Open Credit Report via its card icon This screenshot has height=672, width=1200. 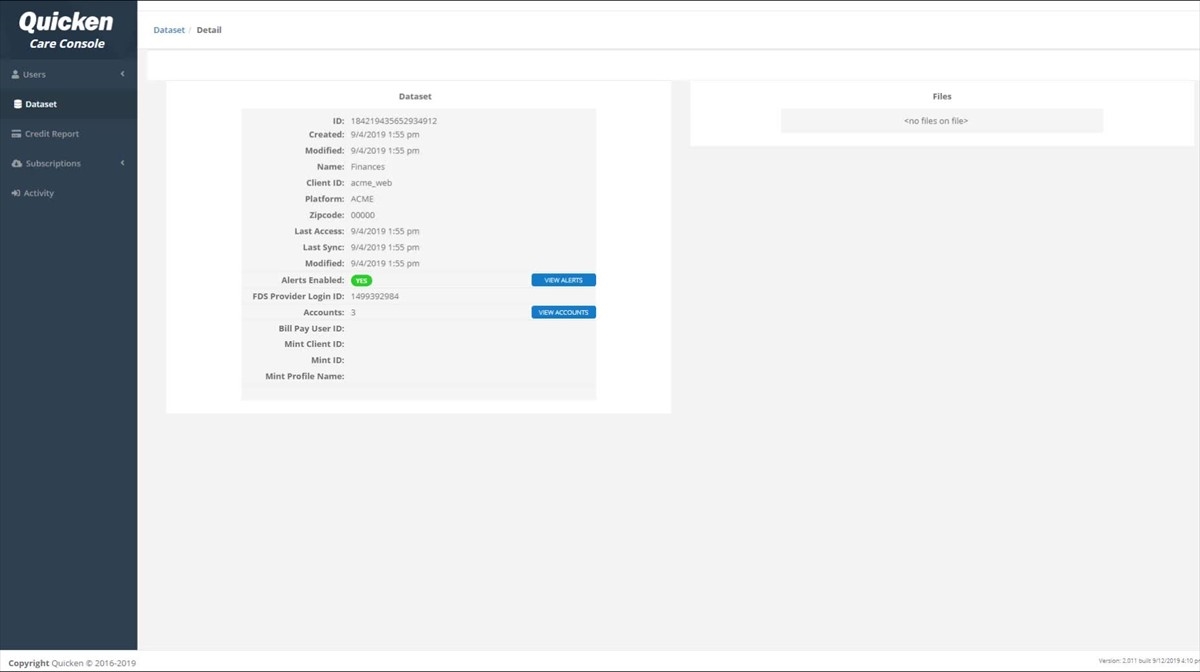(x=16, y=134)
